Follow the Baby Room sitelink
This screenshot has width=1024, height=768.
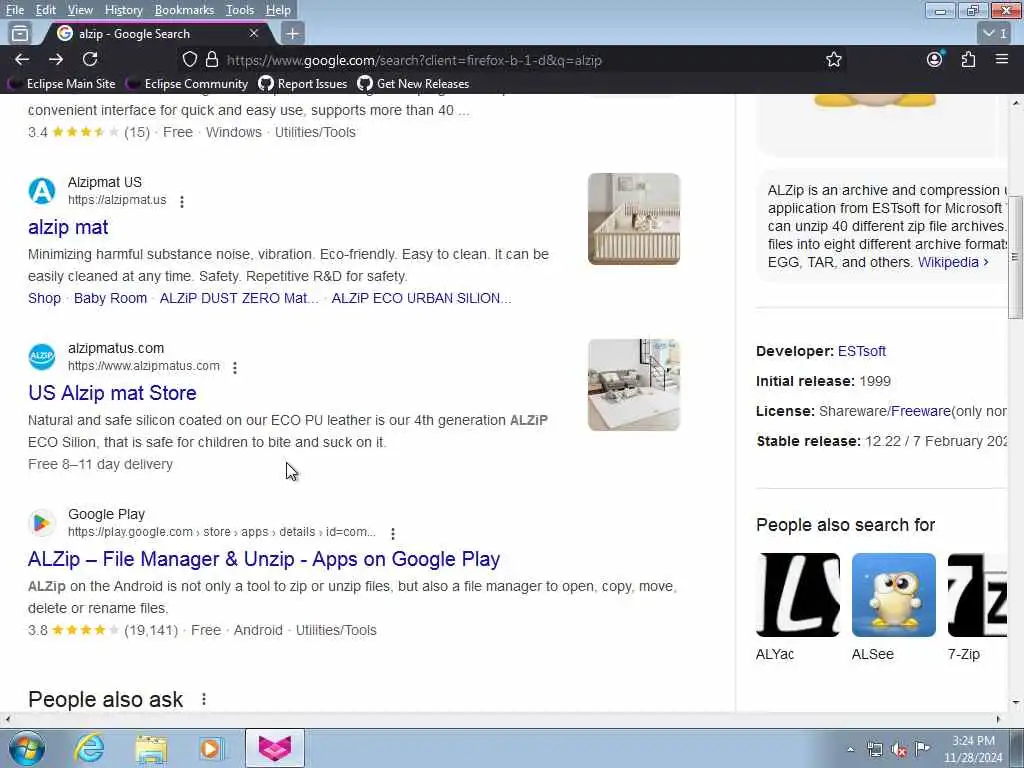[x=110, y=298]
